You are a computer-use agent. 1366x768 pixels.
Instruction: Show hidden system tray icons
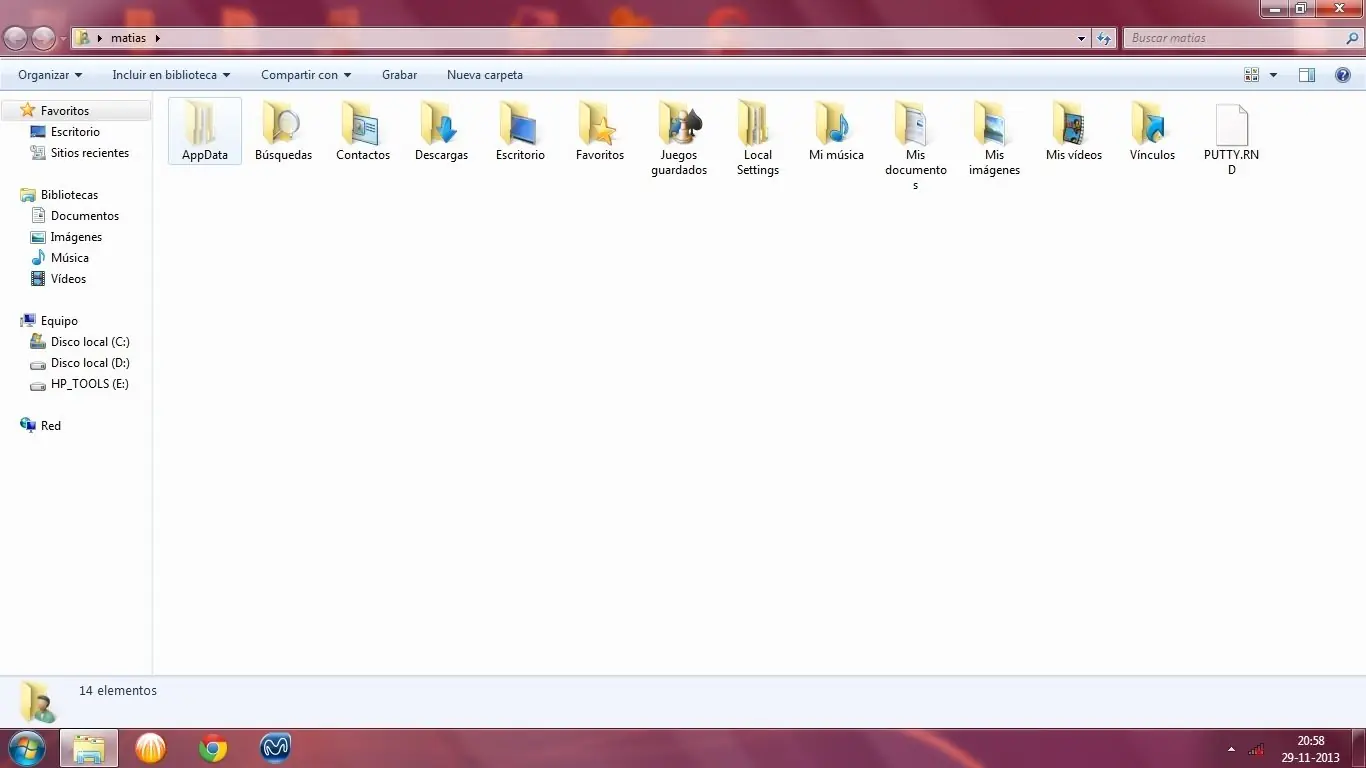pyautogui.click(x=1231, y=749)
